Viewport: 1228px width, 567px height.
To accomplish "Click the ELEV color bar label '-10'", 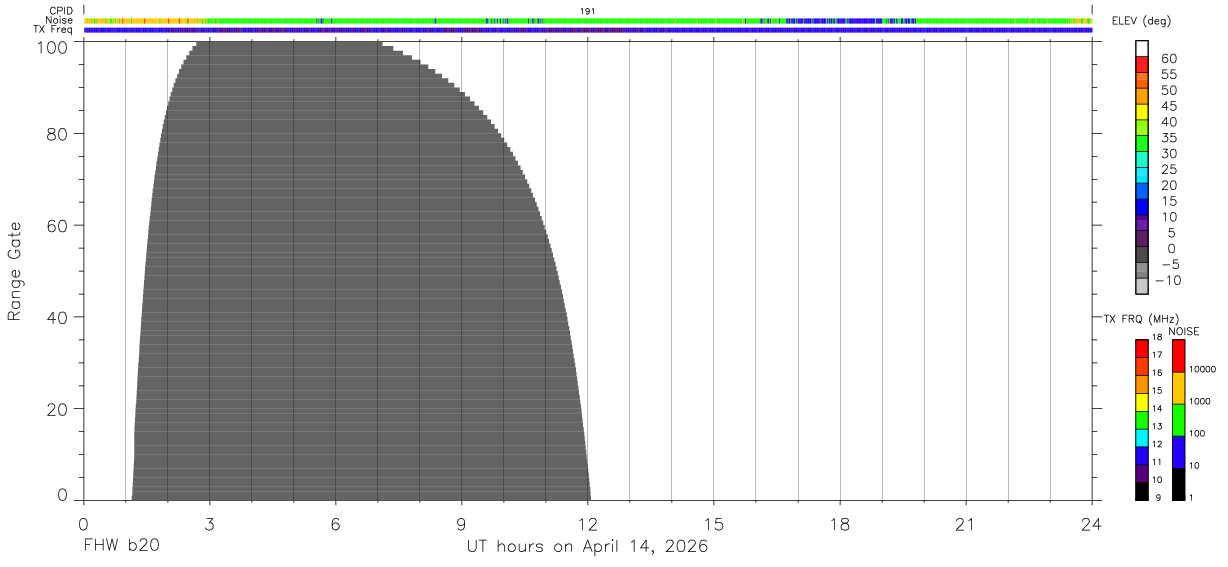I will coord(1168,281).
